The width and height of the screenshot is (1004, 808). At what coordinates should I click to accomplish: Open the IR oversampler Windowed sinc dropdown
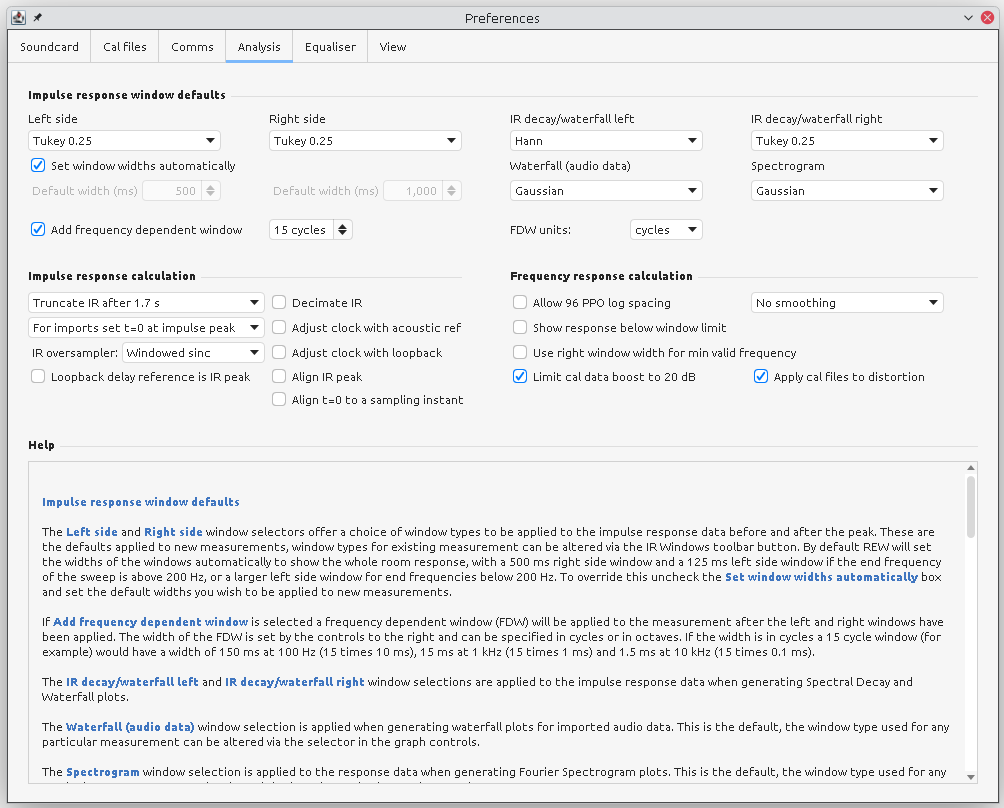tap(193, 353)
